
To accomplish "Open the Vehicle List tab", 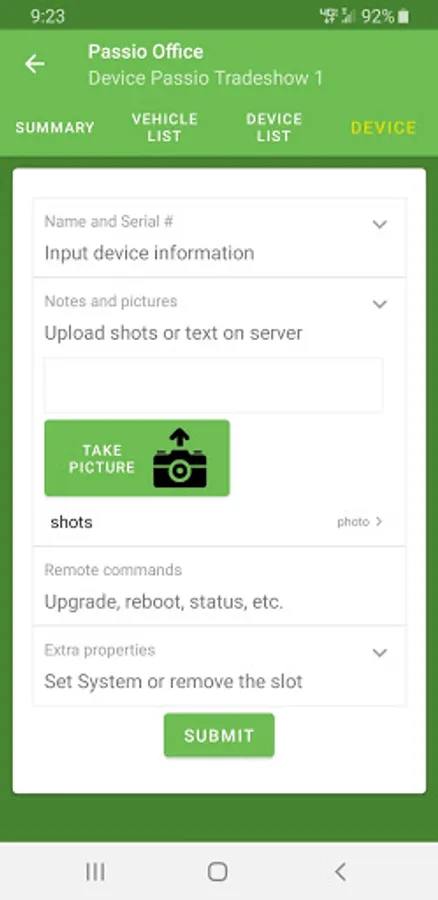I will coord(165,127).
